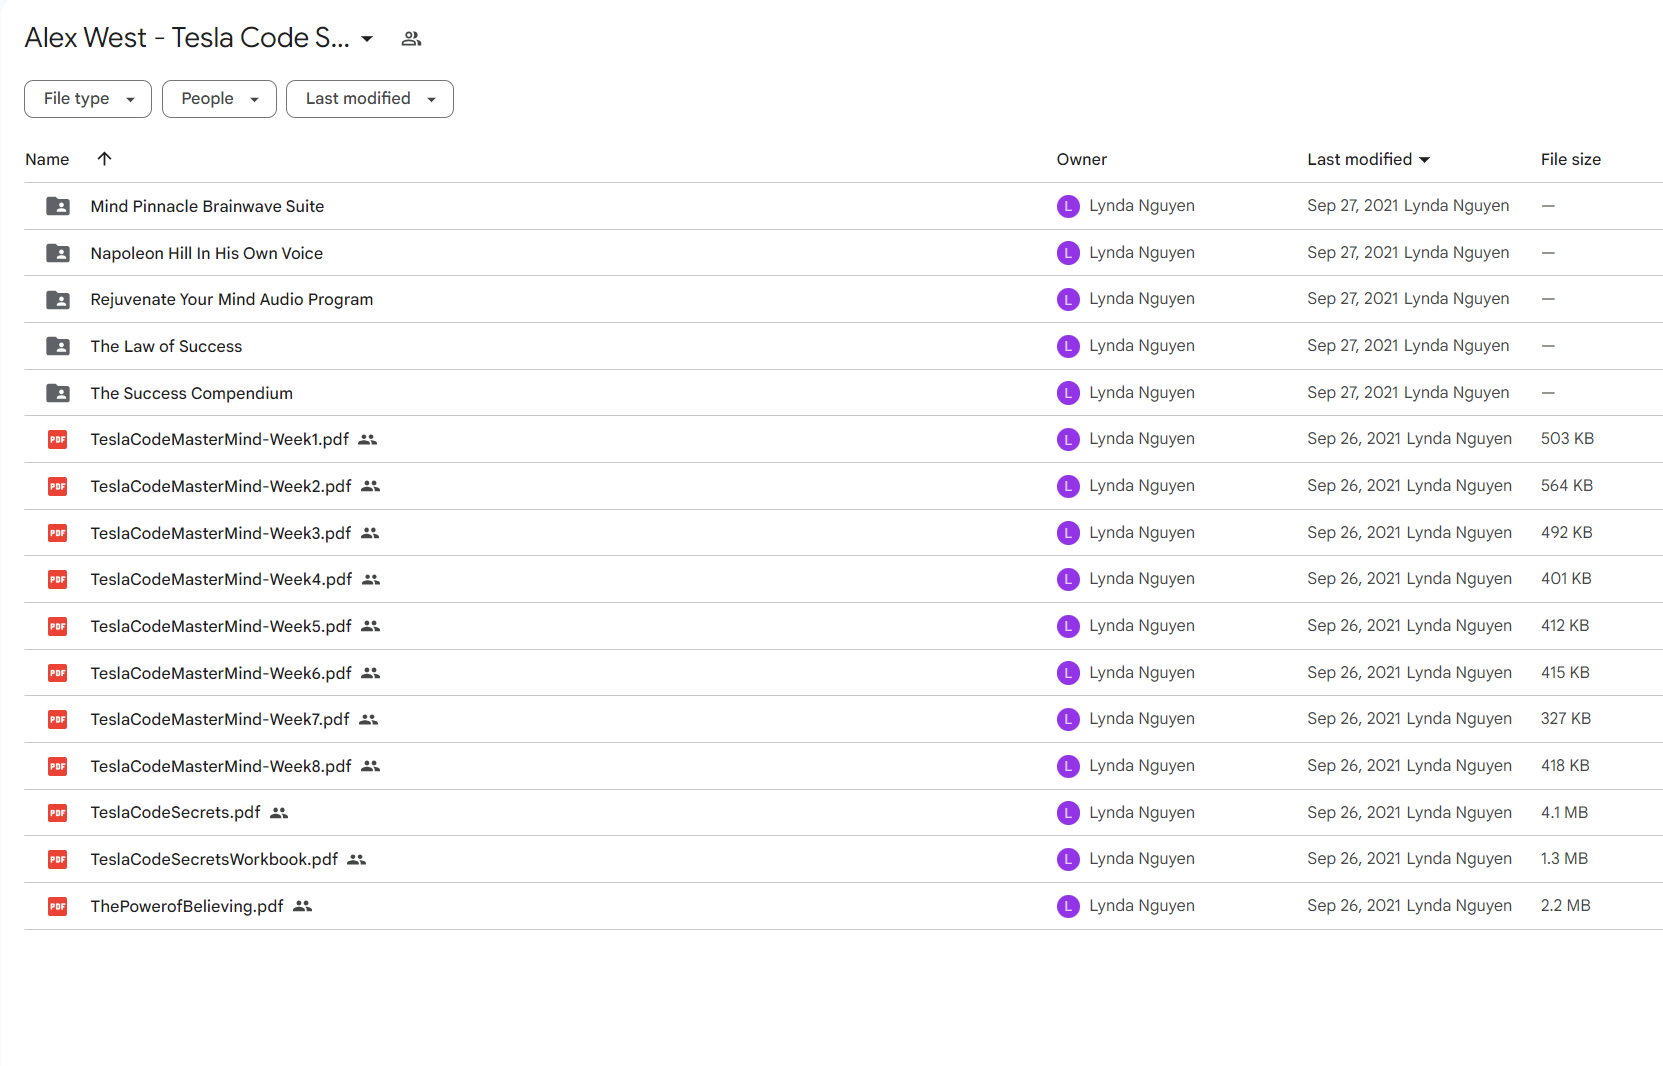Open the Rejuvenate Your Mind Audio Program name
1663x1066 pixels.
pyautogui.click(x=231, y=299)
